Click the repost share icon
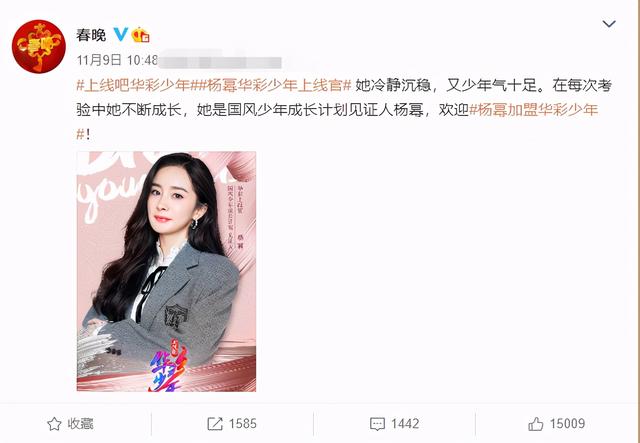This screenshot has width=640, height=443. click(x=215, y=424)
